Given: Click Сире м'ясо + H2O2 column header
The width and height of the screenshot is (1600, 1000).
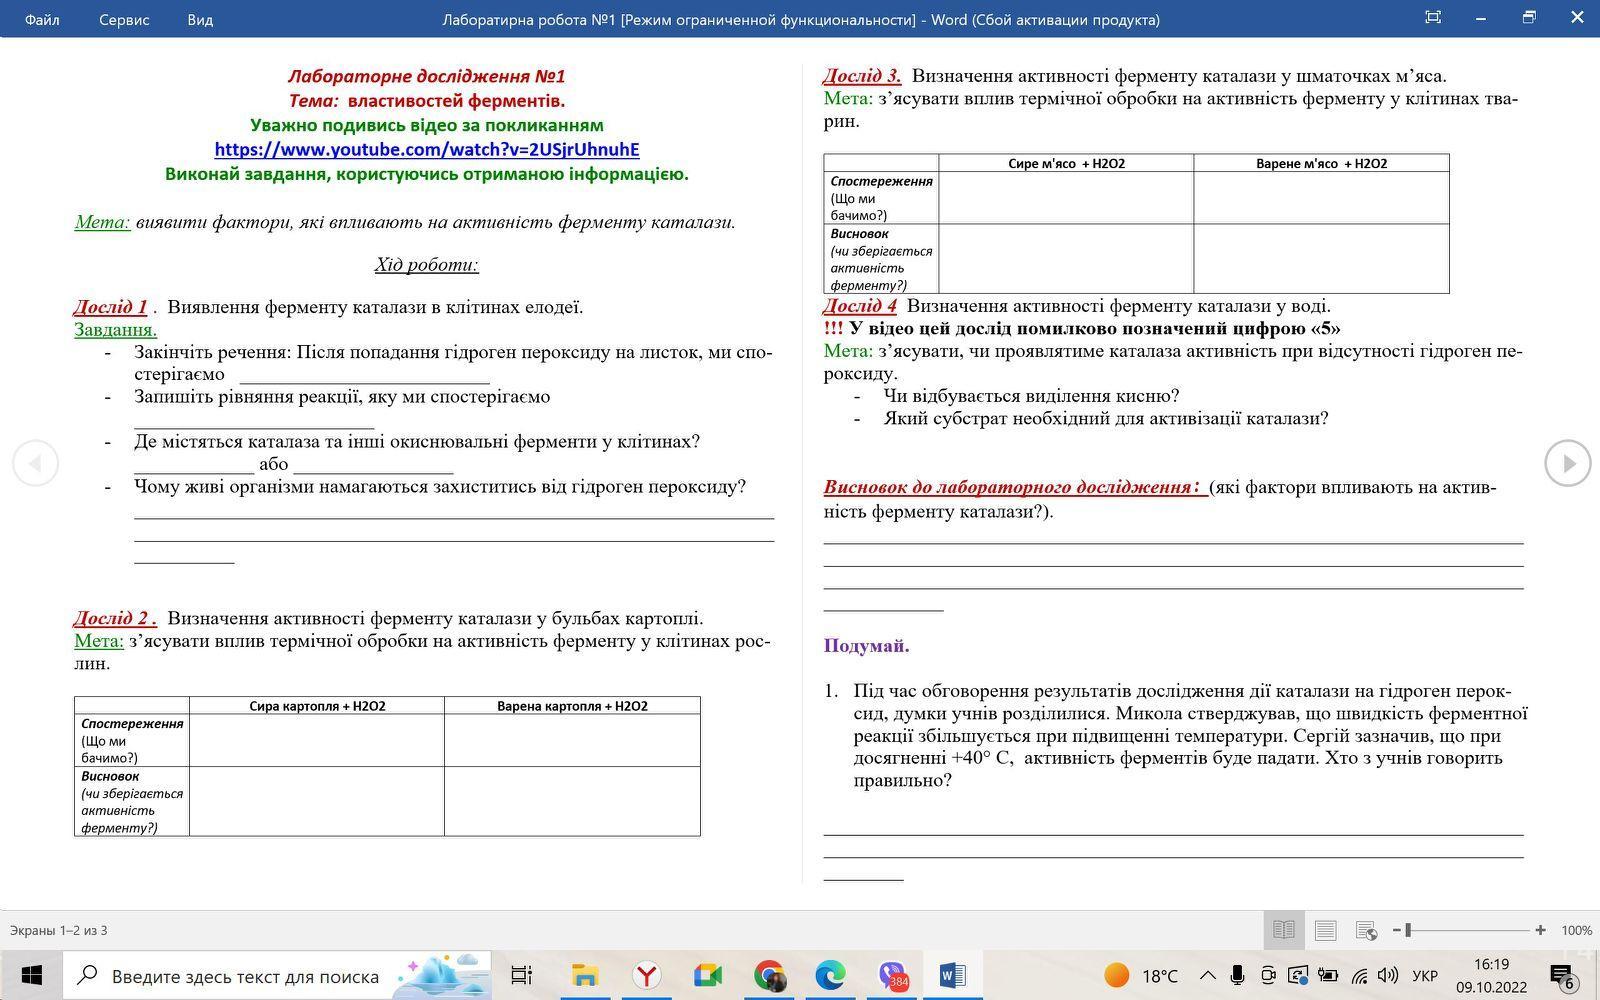Looking at the screenshot, I should pyautogui.click(x=1066, y=163).
